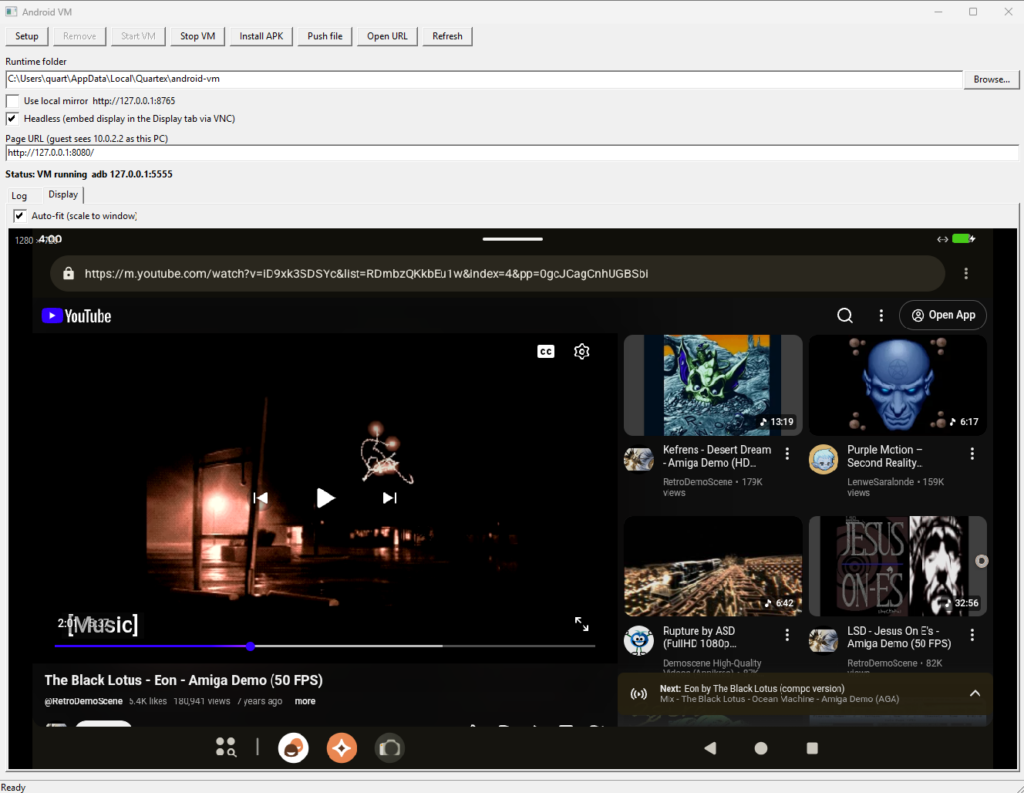Open the orange star app in dock
The height and width of the screenshot is (793, 1024).
click(342, 748)
